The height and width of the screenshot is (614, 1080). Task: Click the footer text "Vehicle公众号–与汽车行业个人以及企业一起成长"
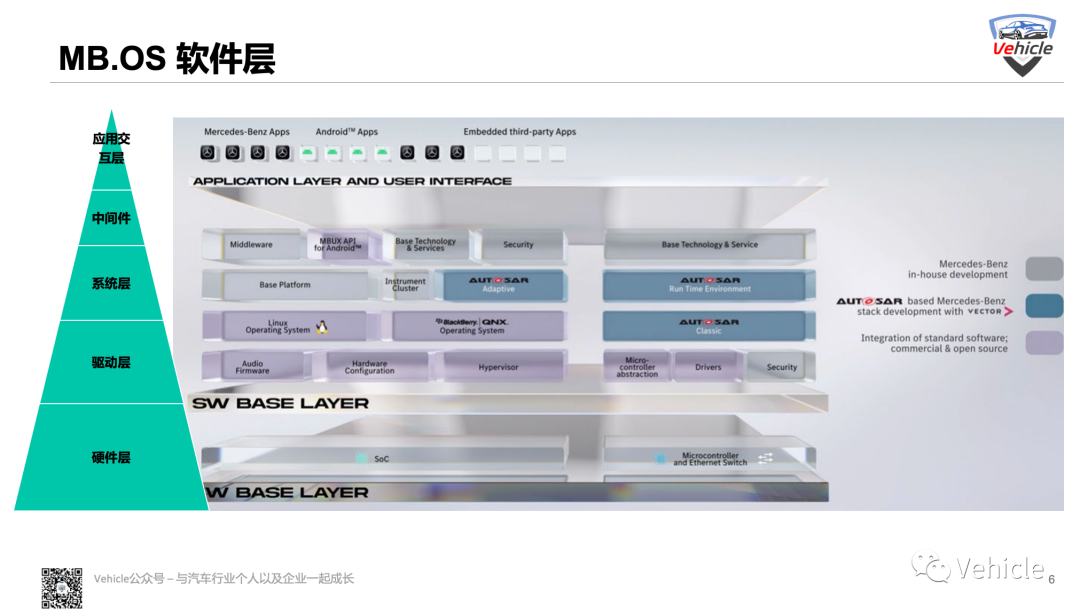[224, 578]
